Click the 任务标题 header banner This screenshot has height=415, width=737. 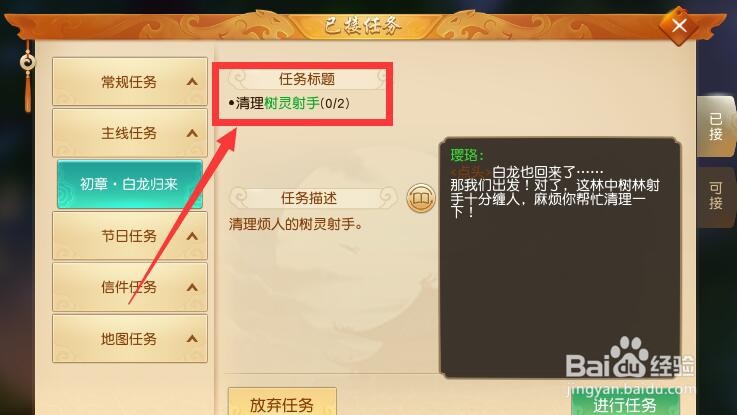[307, 79]
